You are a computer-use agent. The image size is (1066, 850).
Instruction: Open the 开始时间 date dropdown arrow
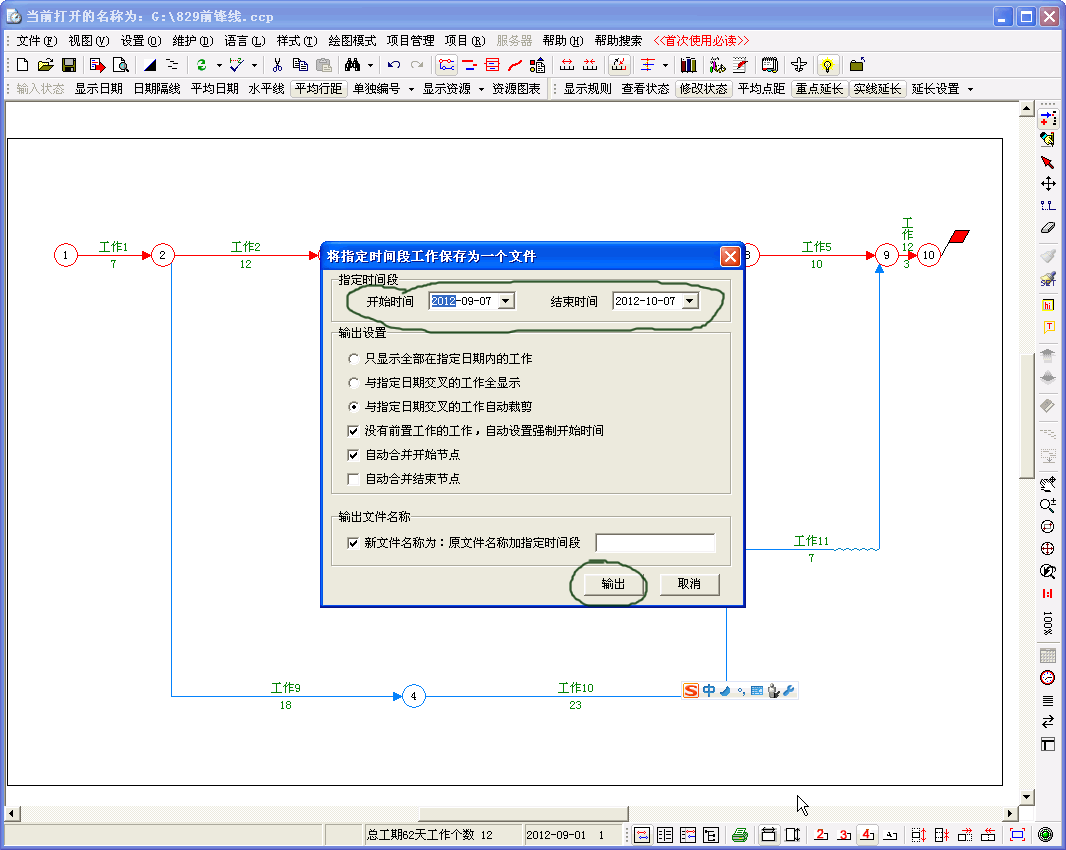tap(506, 301)
